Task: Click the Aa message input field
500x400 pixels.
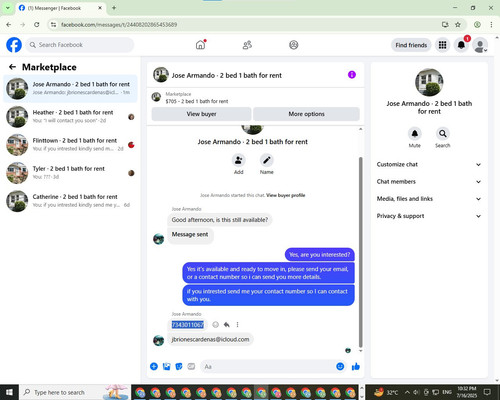Action: point(268,367)
